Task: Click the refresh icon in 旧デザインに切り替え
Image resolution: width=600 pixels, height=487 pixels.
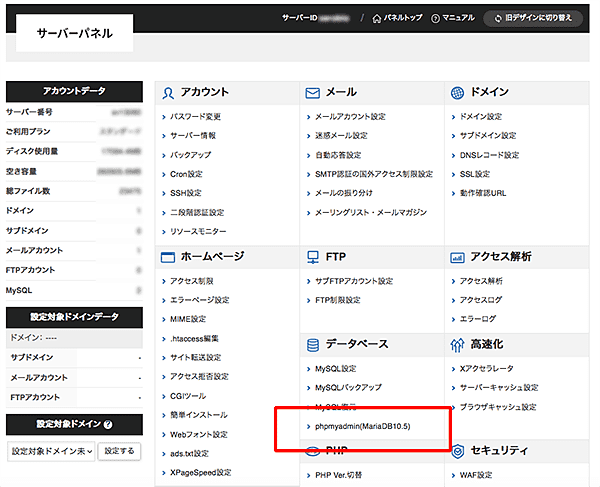Action: coord(498,18)
